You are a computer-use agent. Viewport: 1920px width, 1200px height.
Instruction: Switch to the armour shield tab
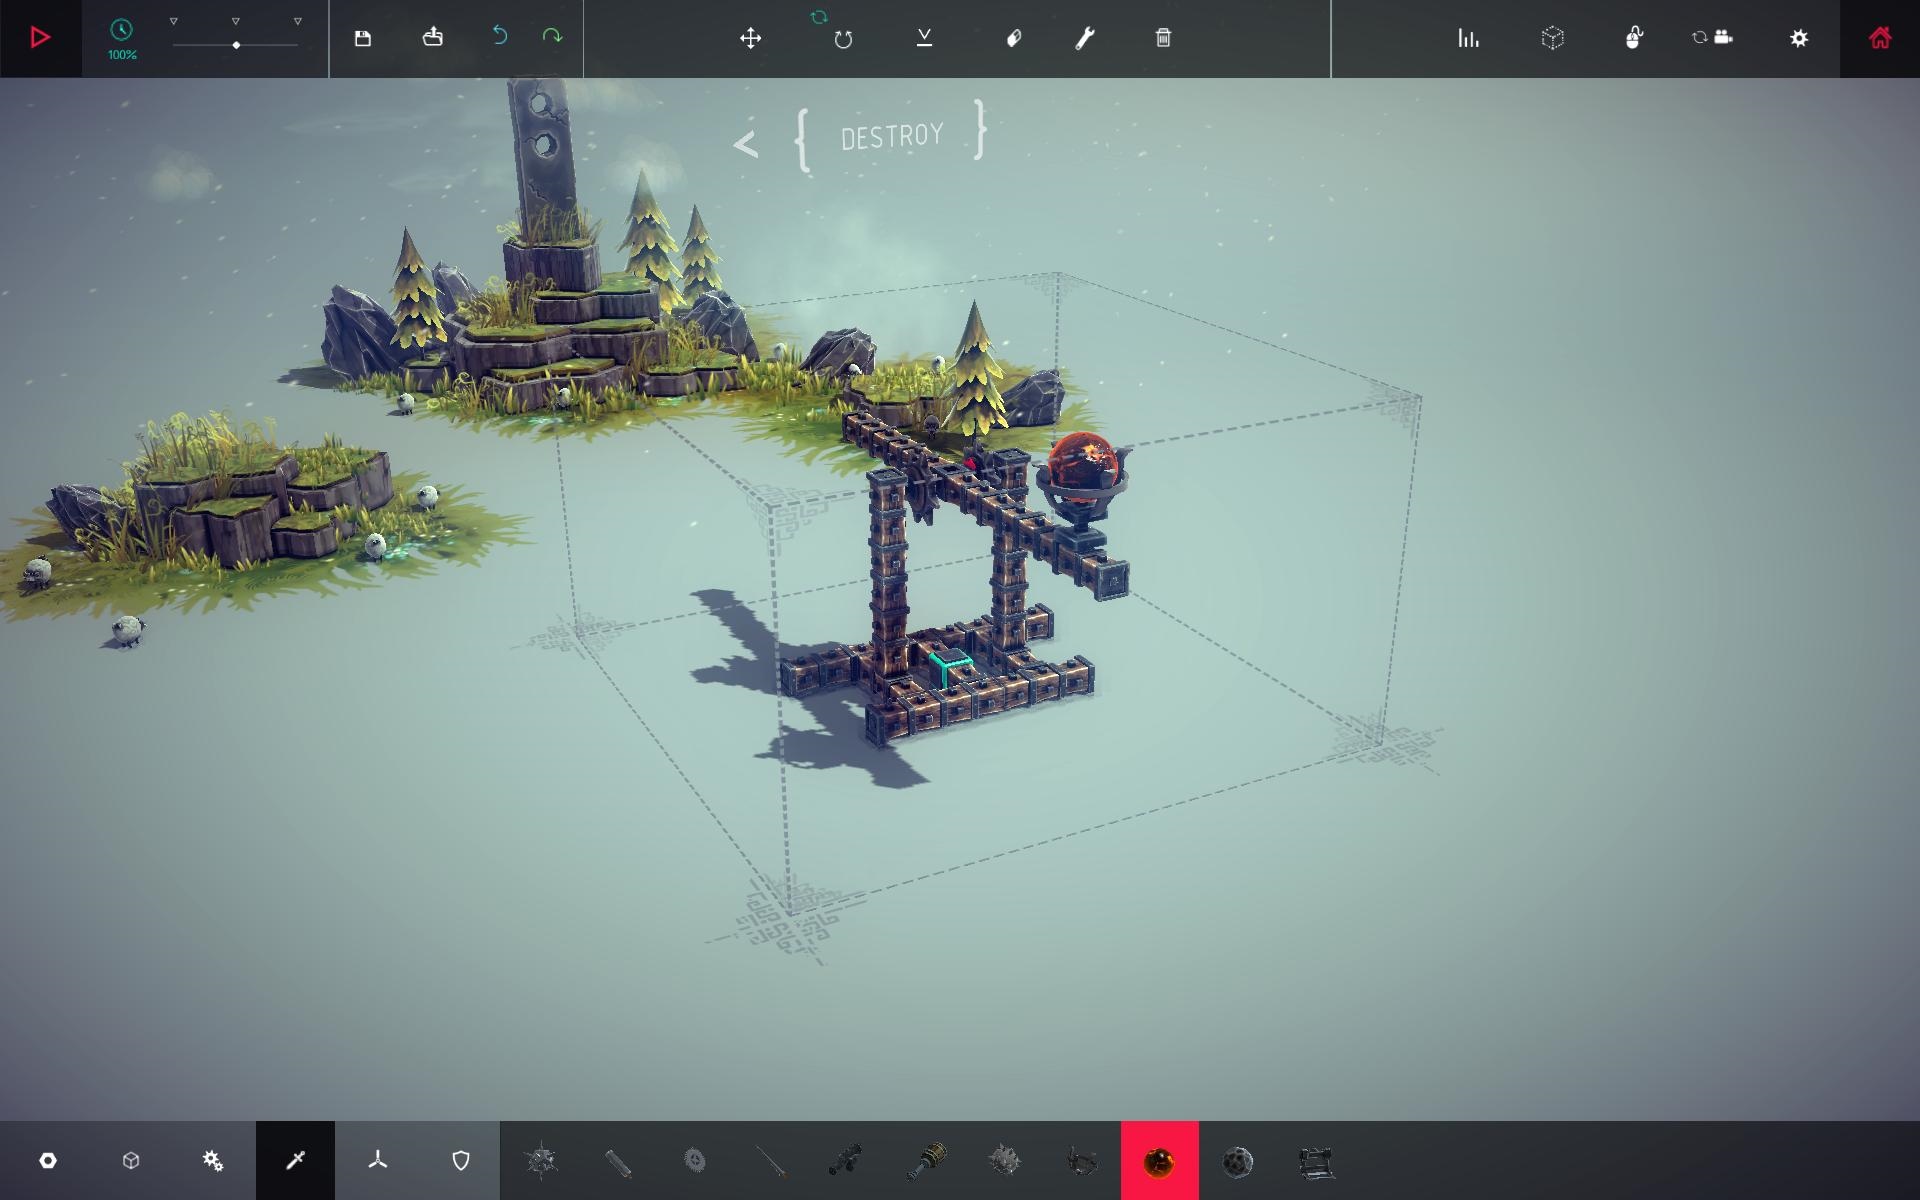[461, 1160]
